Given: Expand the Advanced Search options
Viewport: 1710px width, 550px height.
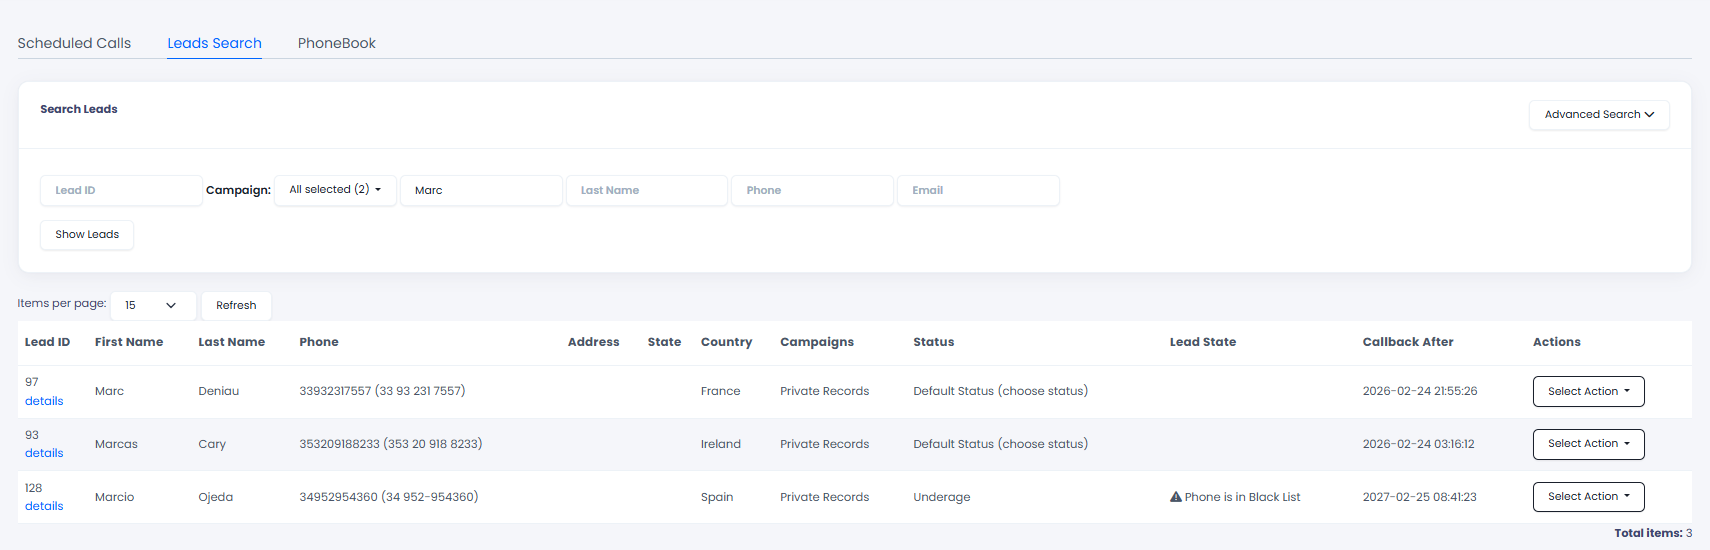Looking at the screenshot, I should tap(1599, 114).
